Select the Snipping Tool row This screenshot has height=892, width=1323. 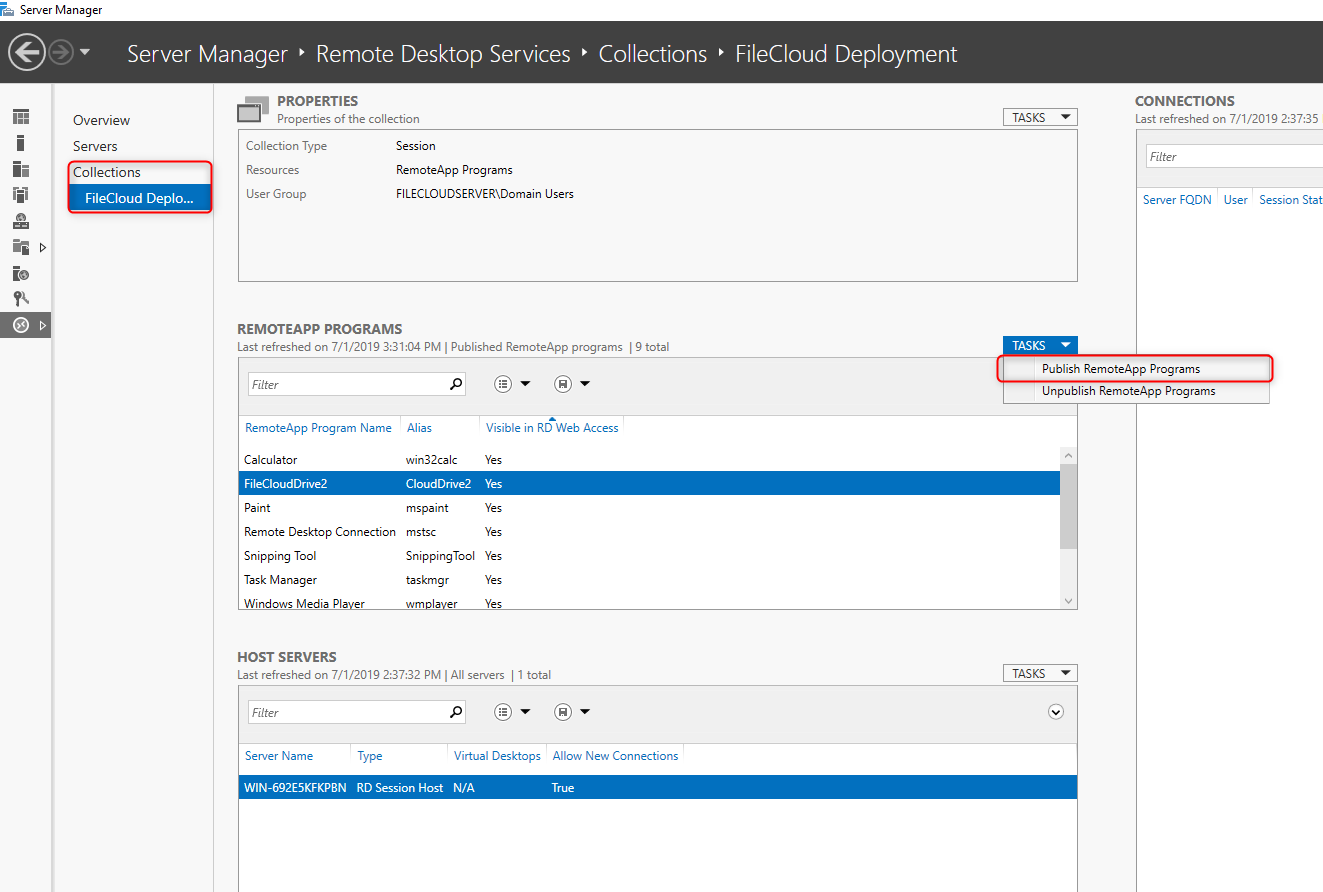[x=280, y=556]
